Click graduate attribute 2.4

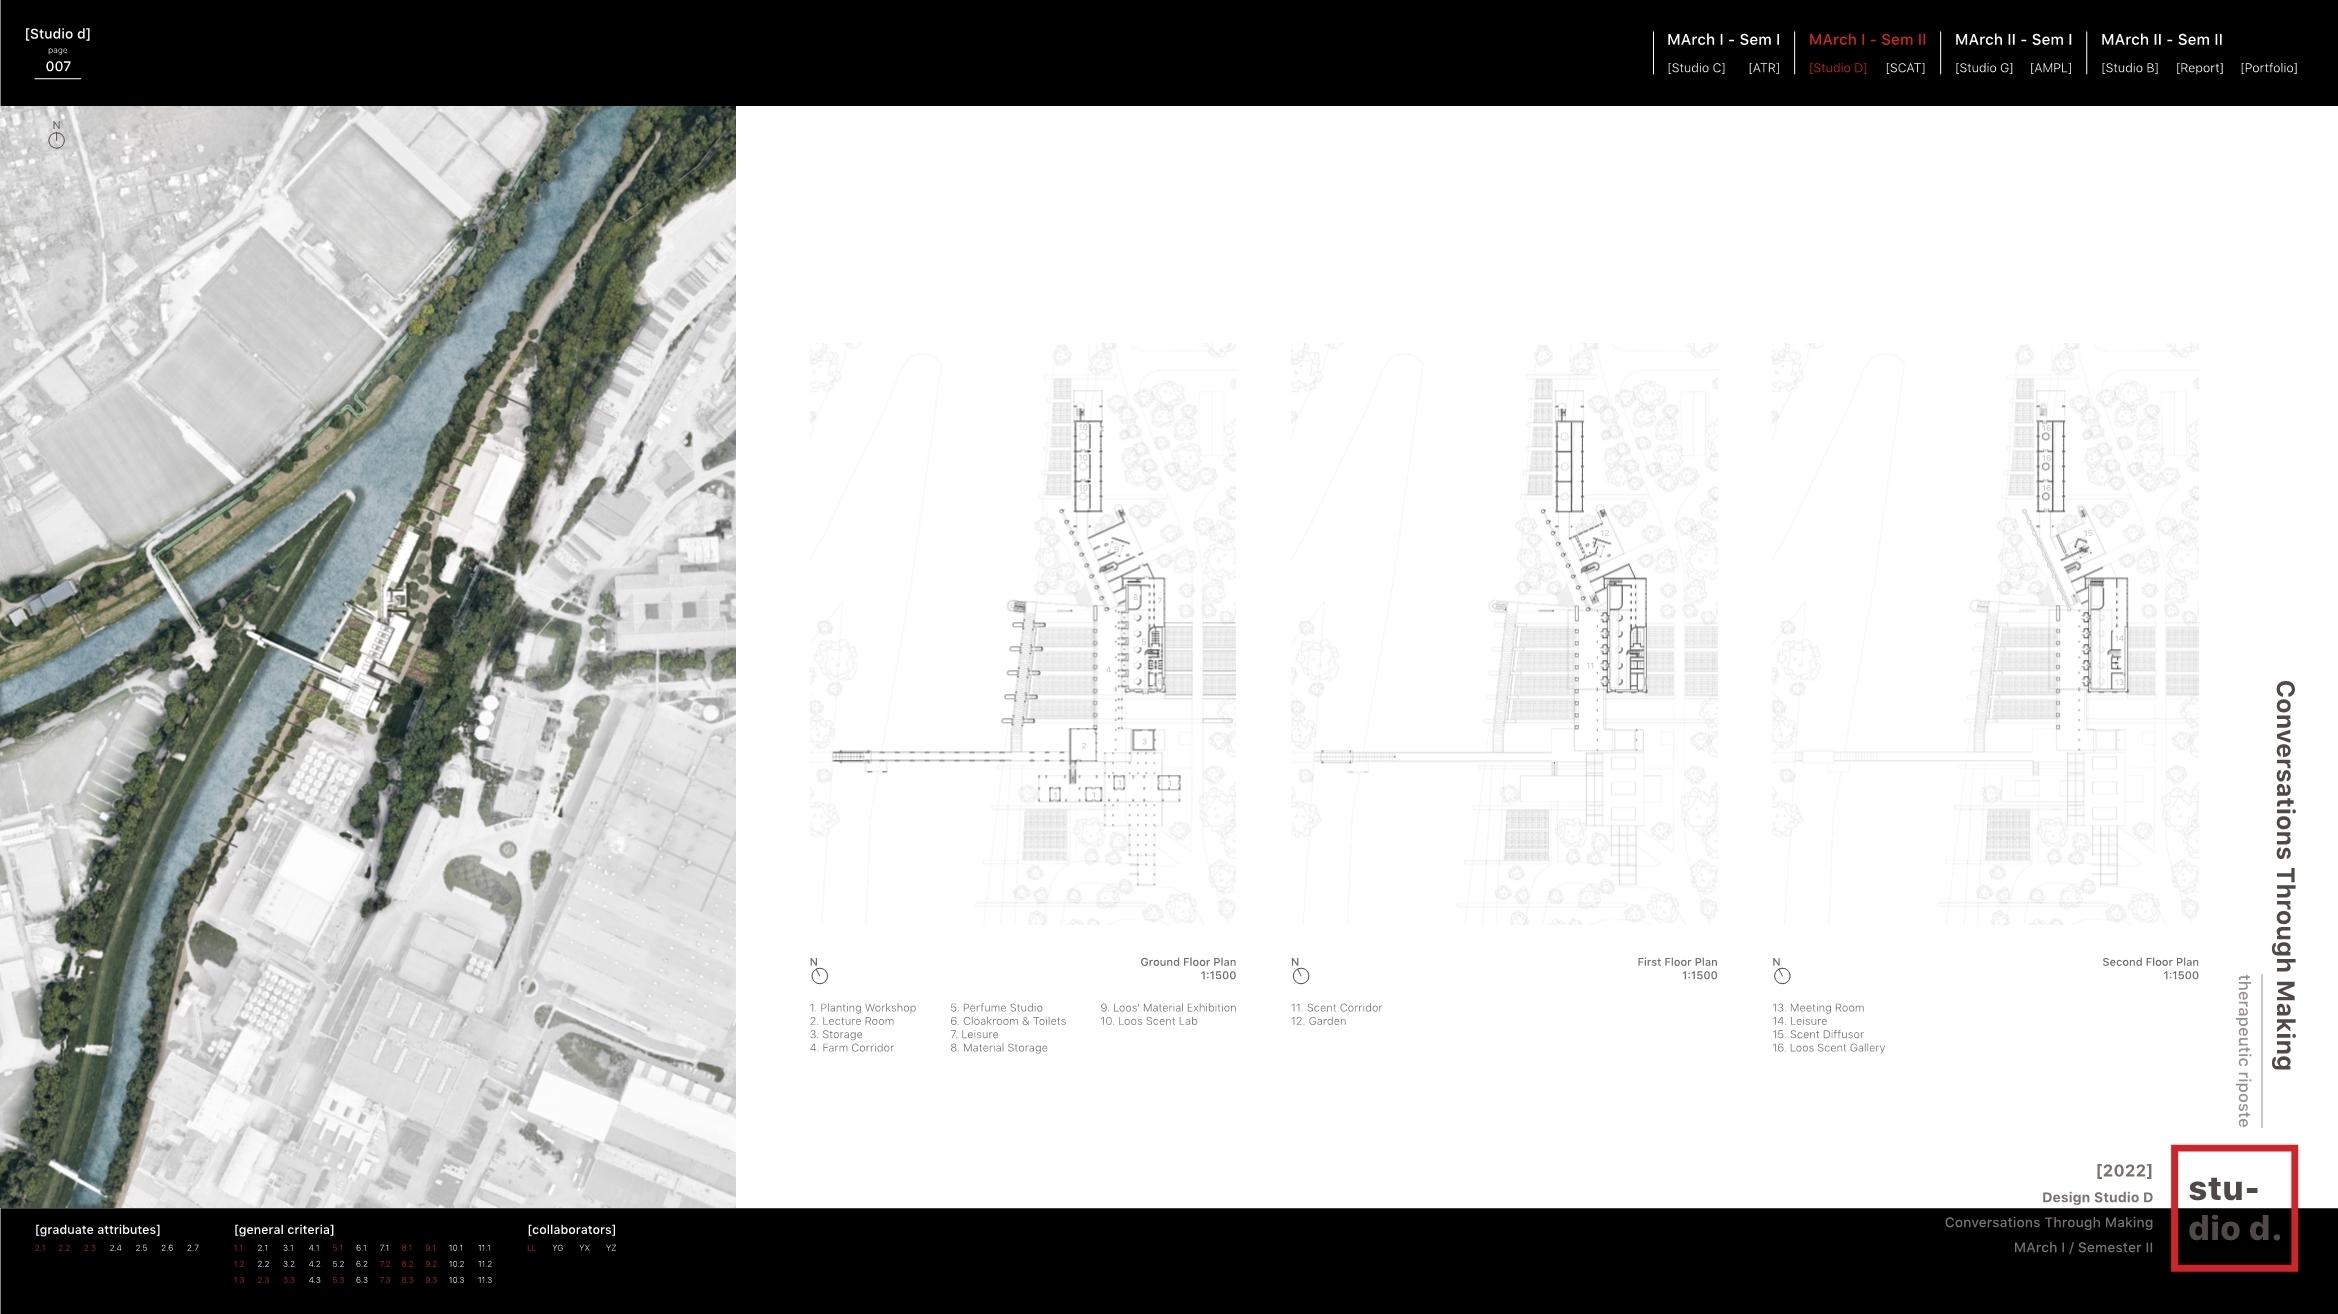(116, 1248)
